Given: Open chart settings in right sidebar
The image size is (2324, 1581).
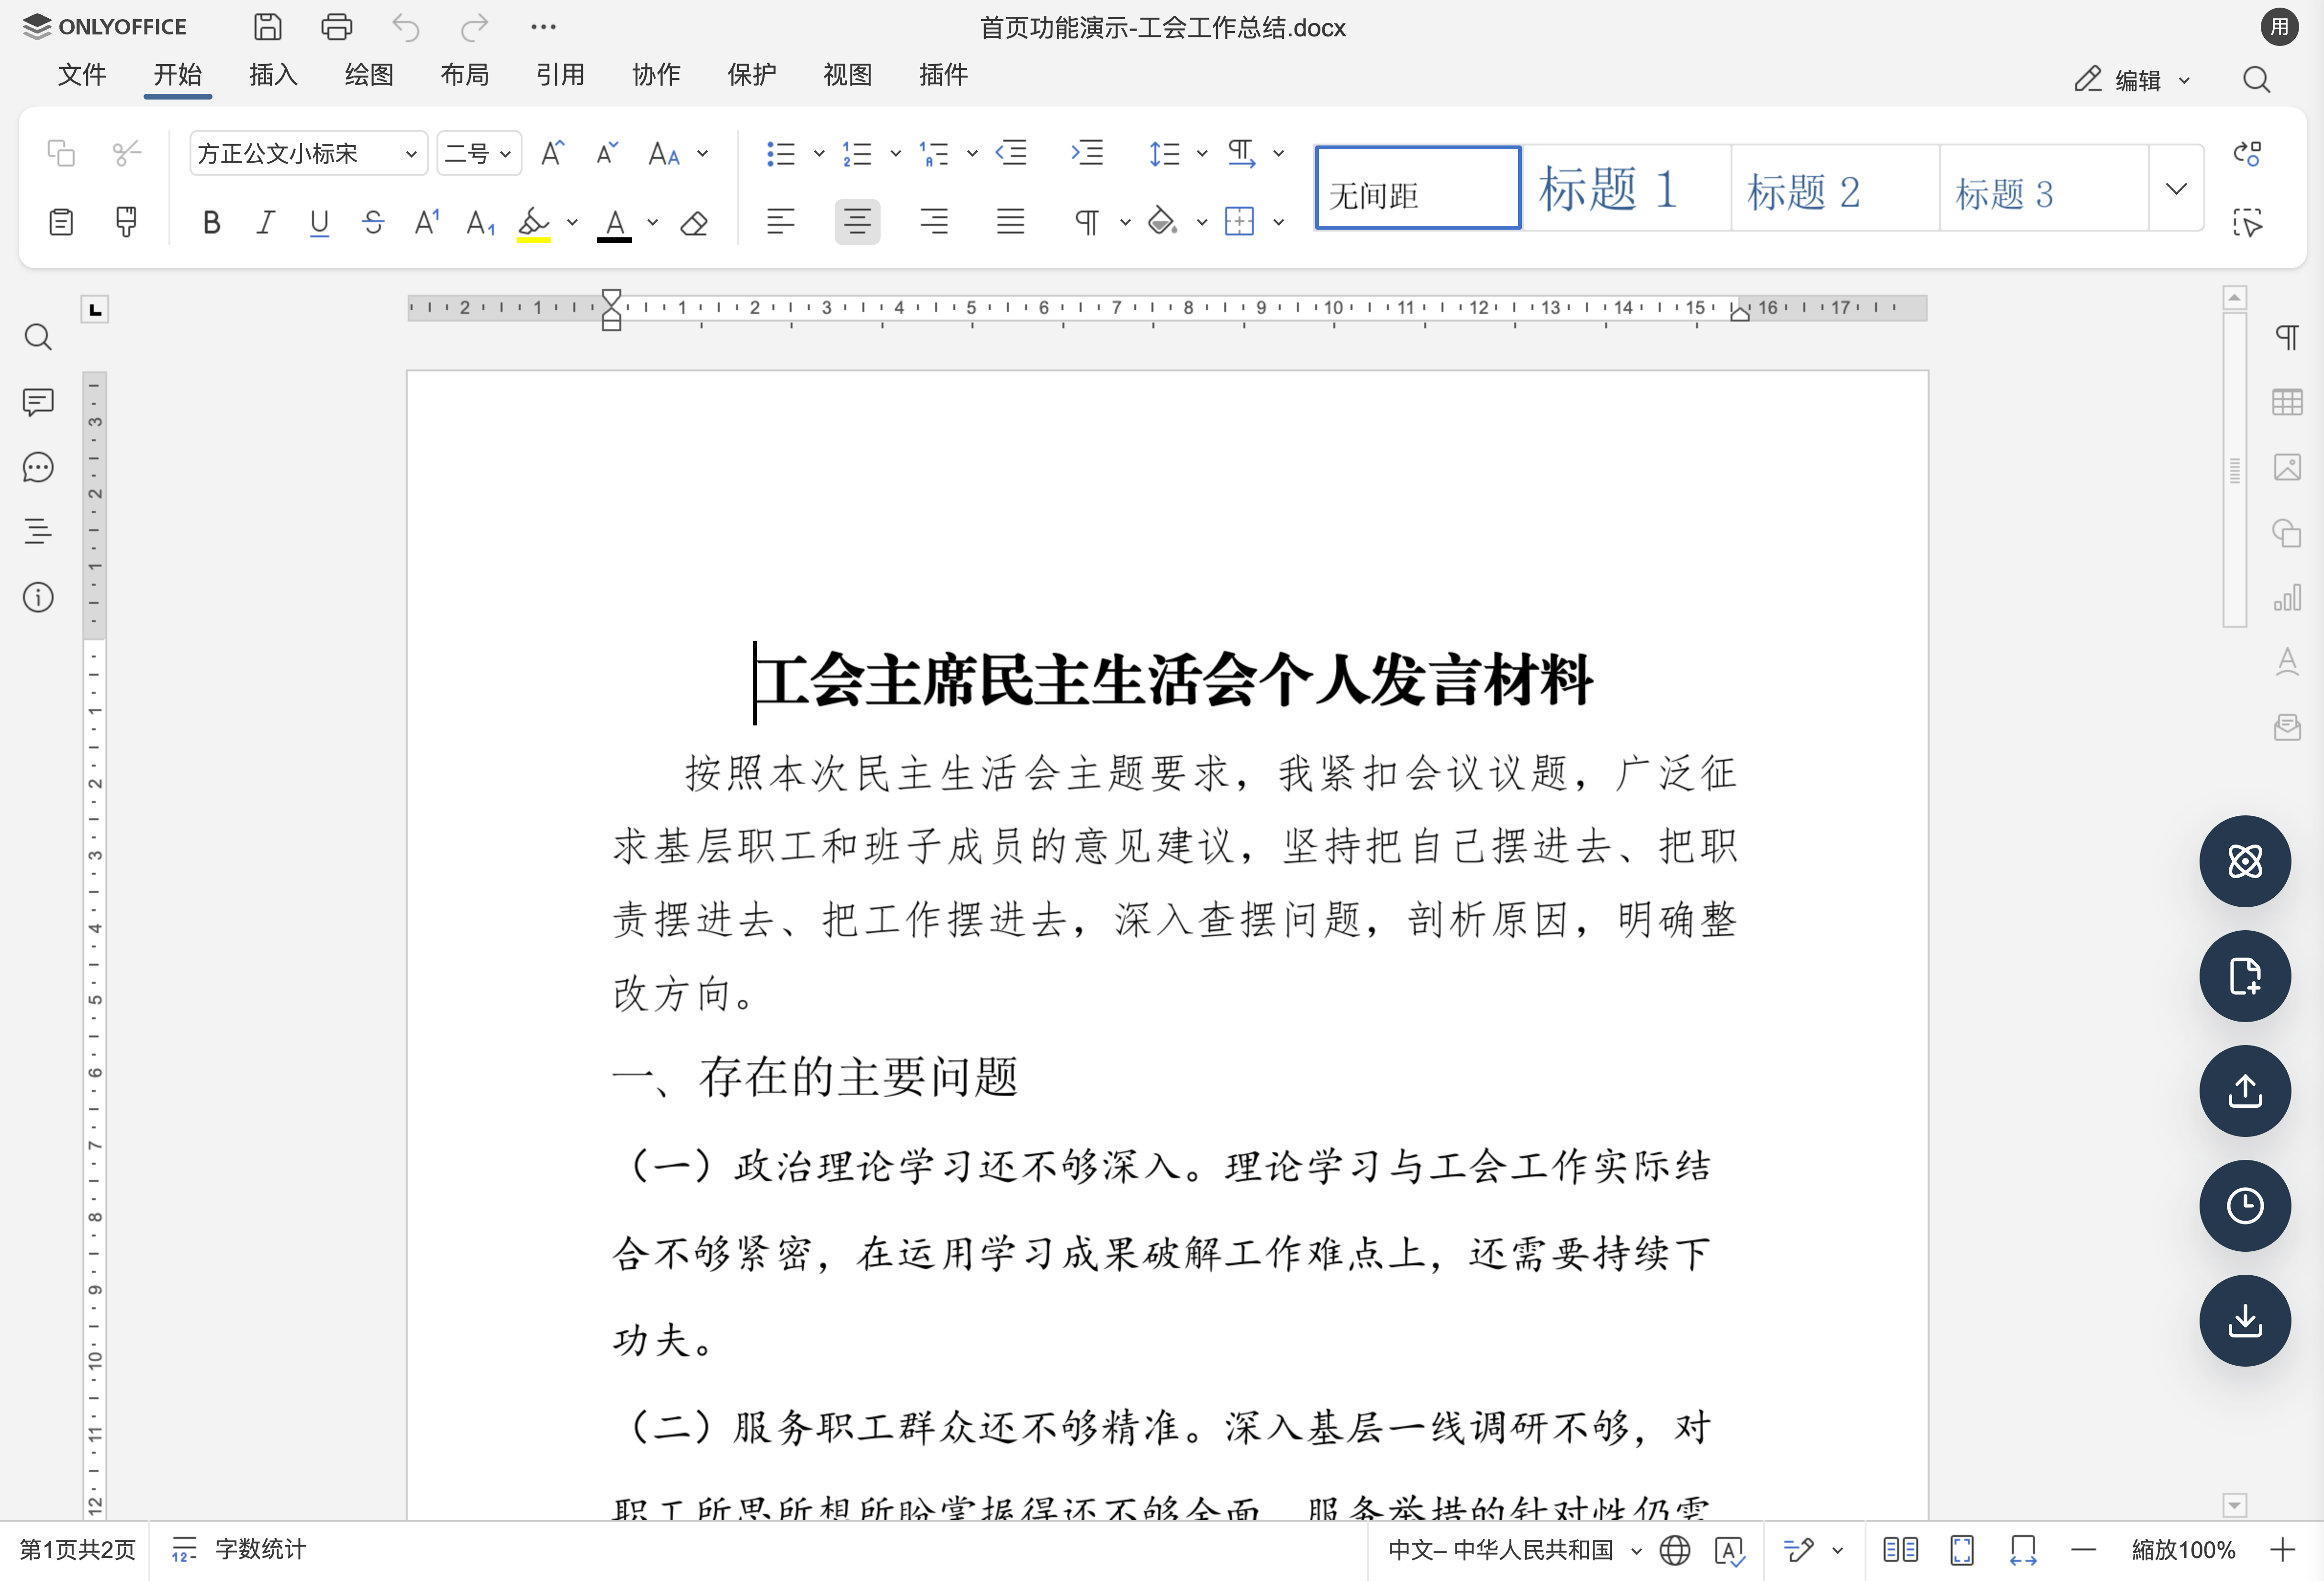Looking at the screenshot, I should [x=2287, y=597].
